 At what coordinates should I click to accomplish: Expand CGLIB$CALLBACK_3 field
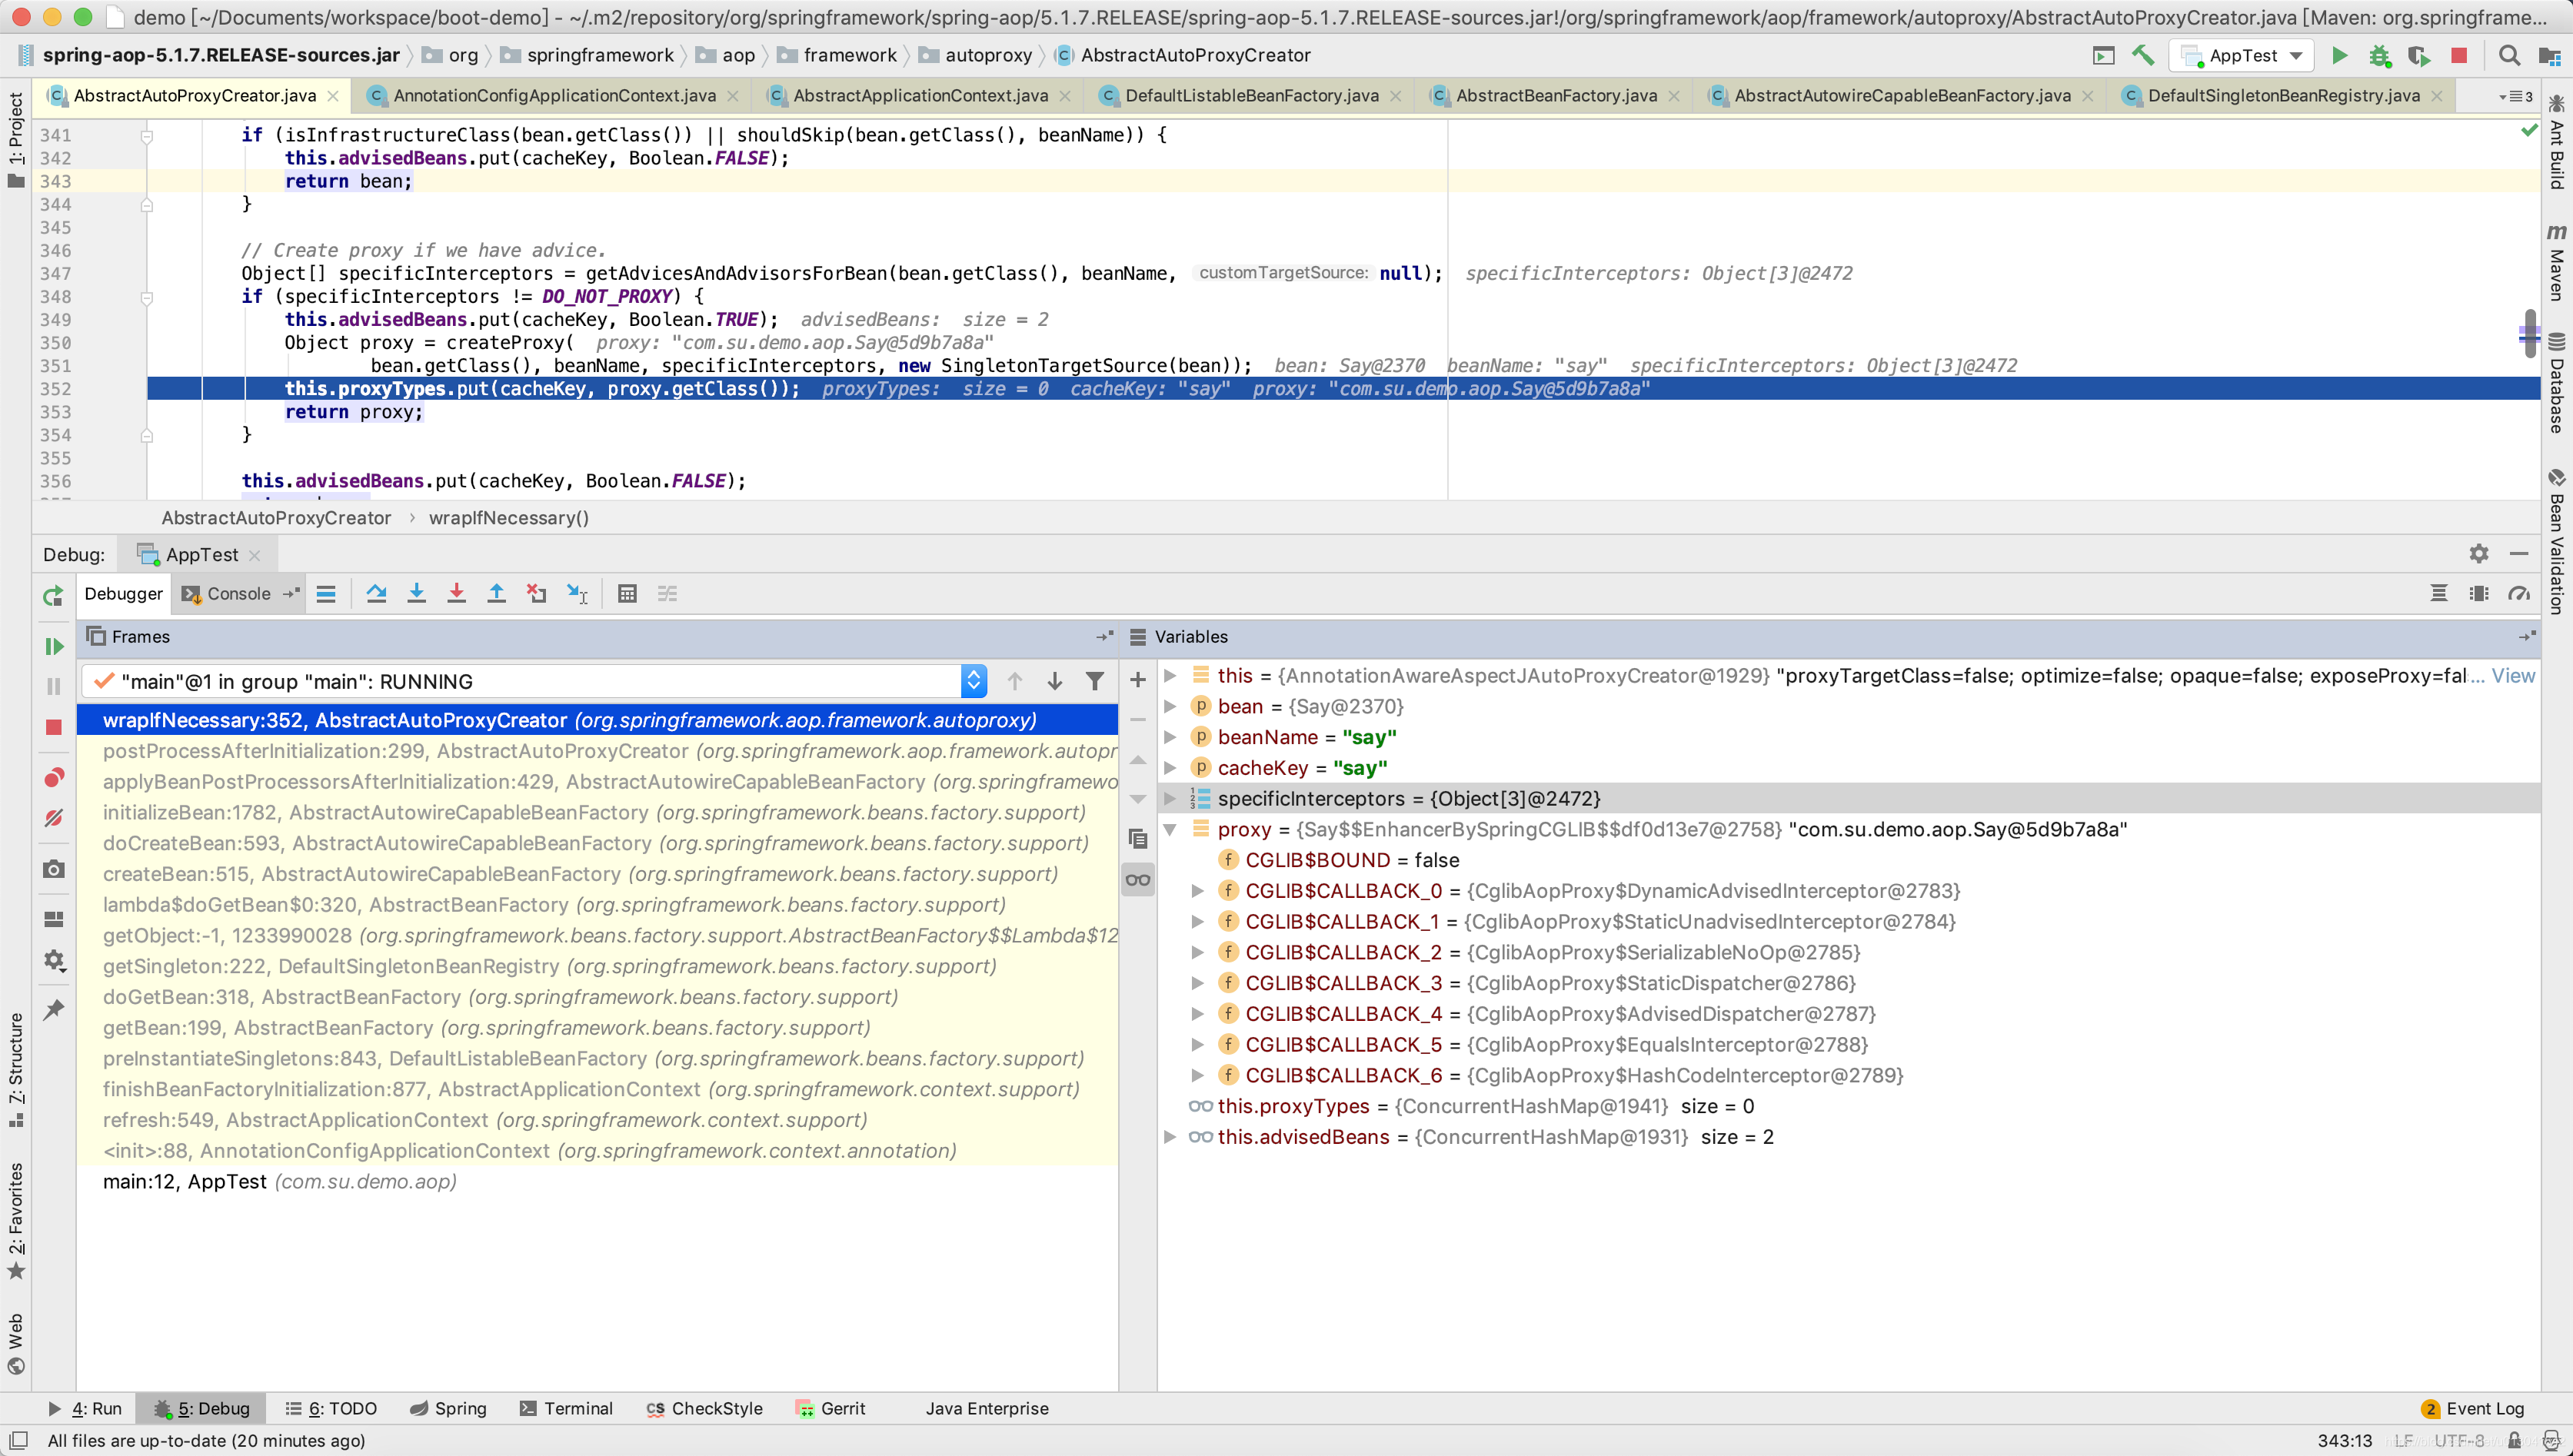pos(1197,983)
